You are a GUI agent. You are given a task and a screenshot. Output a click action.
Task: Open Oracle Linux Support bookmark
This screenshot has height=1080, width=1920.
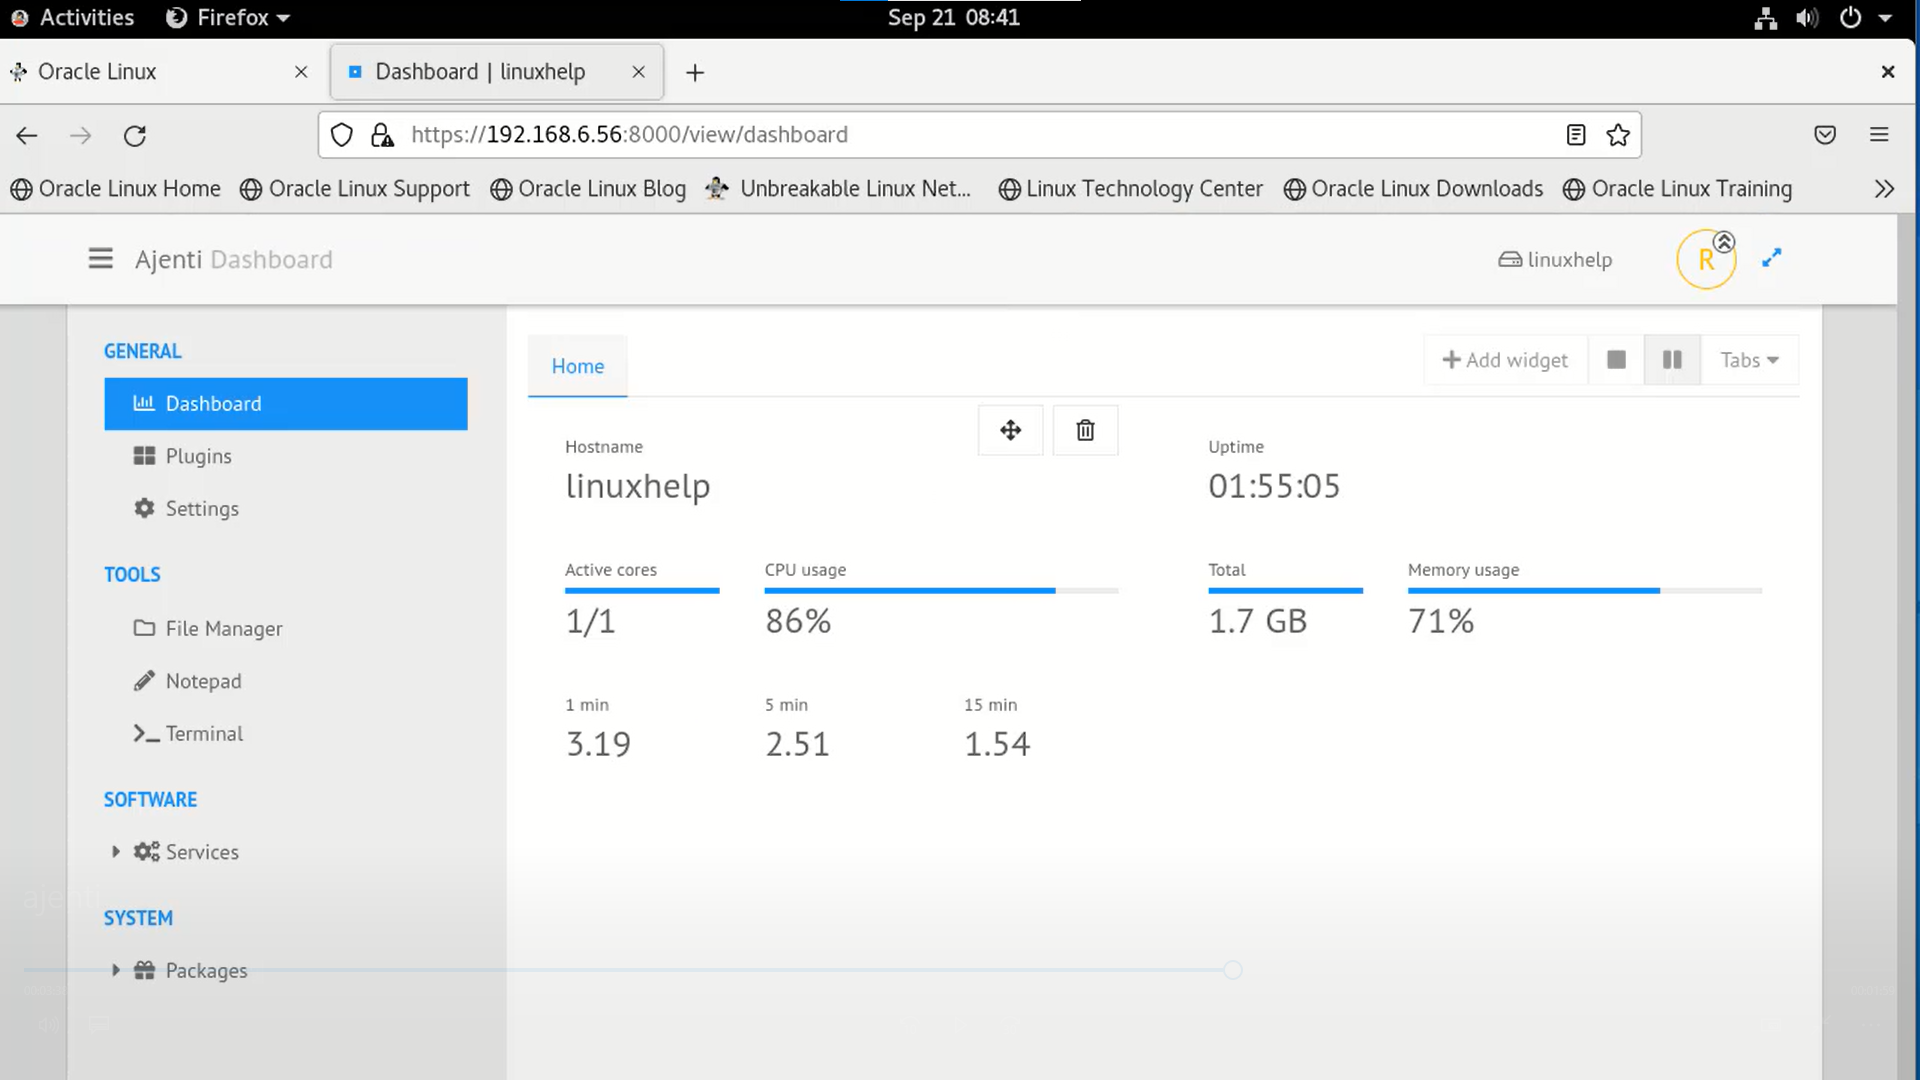click(355, 189)
